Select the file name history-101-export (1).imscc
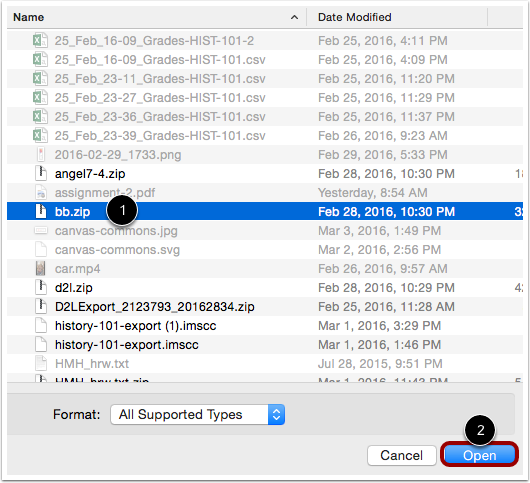Screen dimensions: 530x483 (x=136, y=325)
